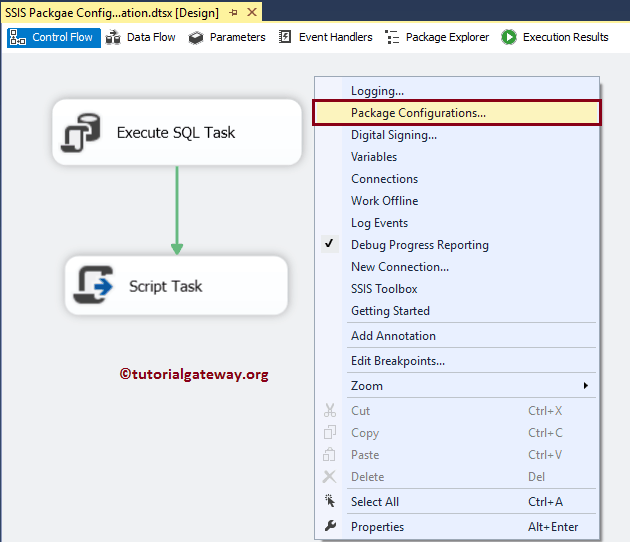Select Getting Started menu item
Image resolution: width=630 pixels, height=542 pixels.
pos(457,311)
